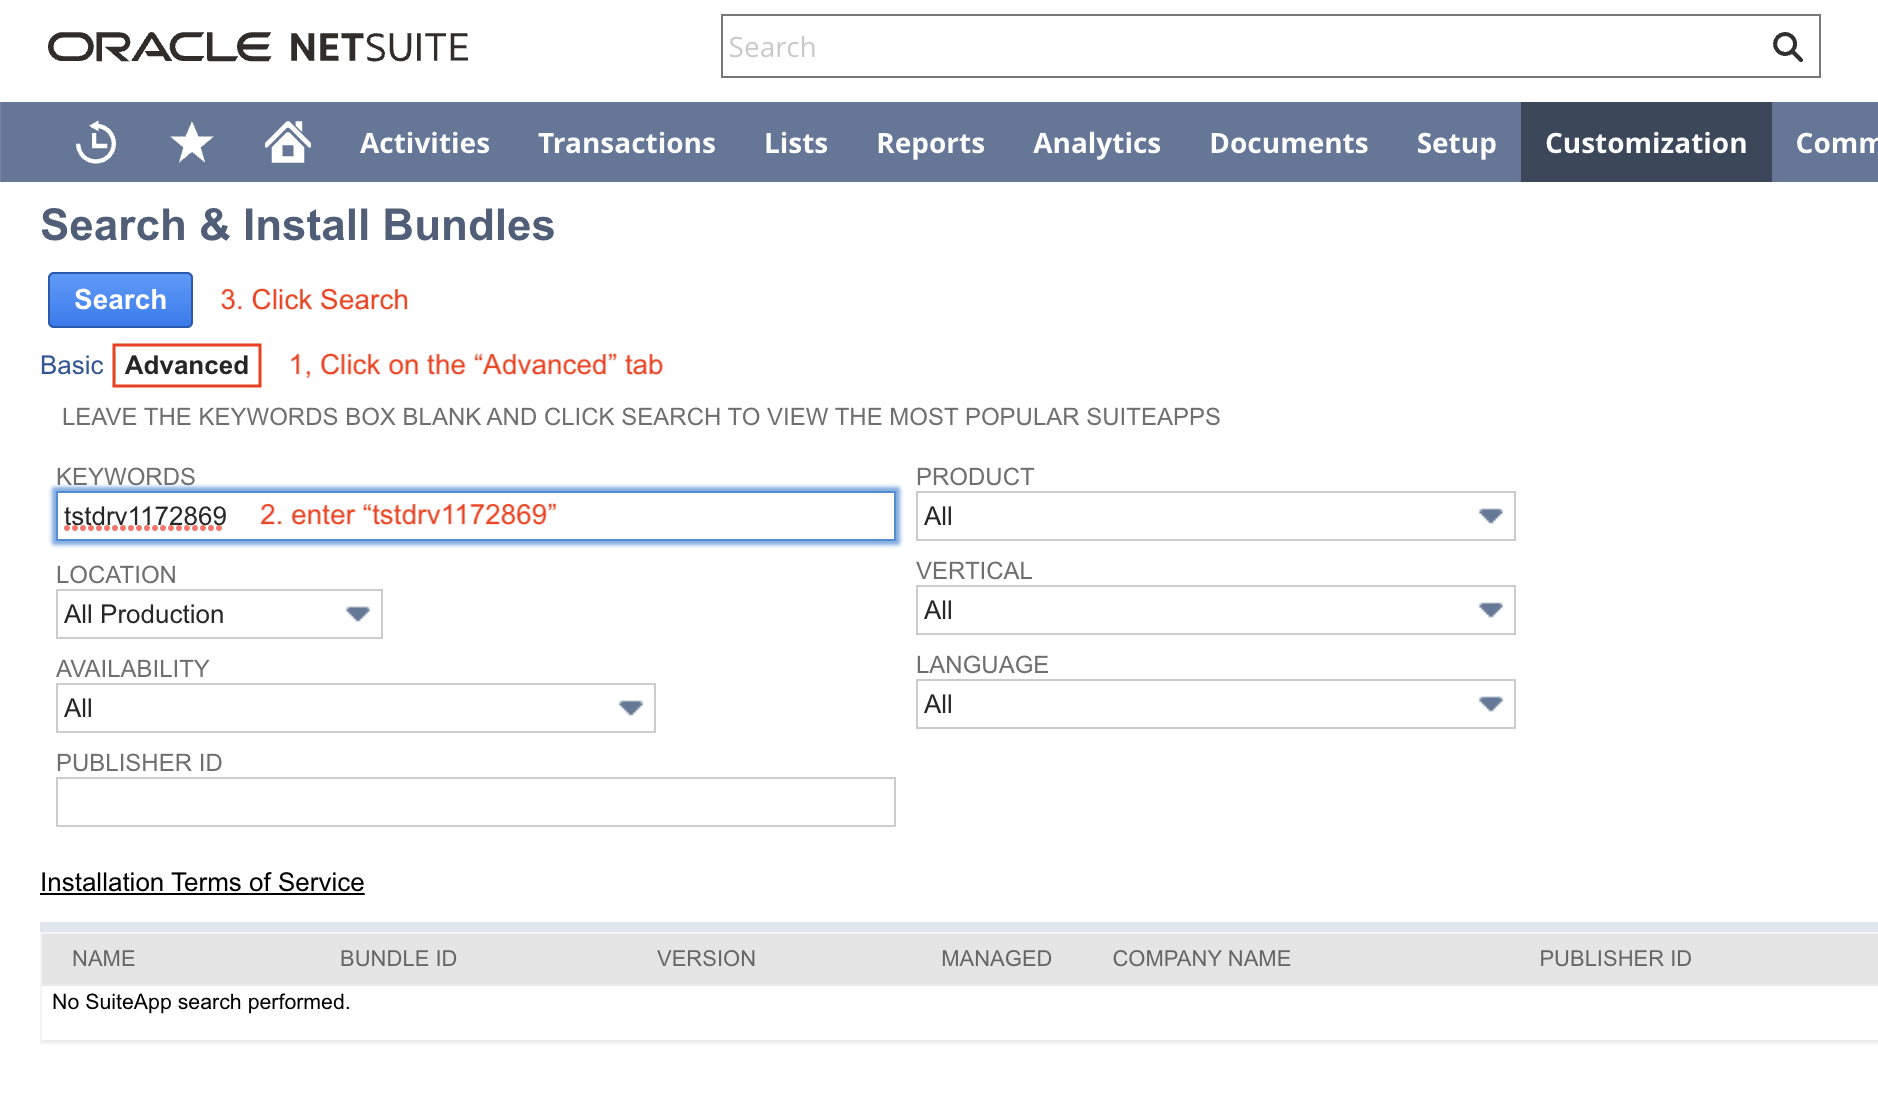
Task: Open the Customization menu
Action: [x=1645, y=142]
